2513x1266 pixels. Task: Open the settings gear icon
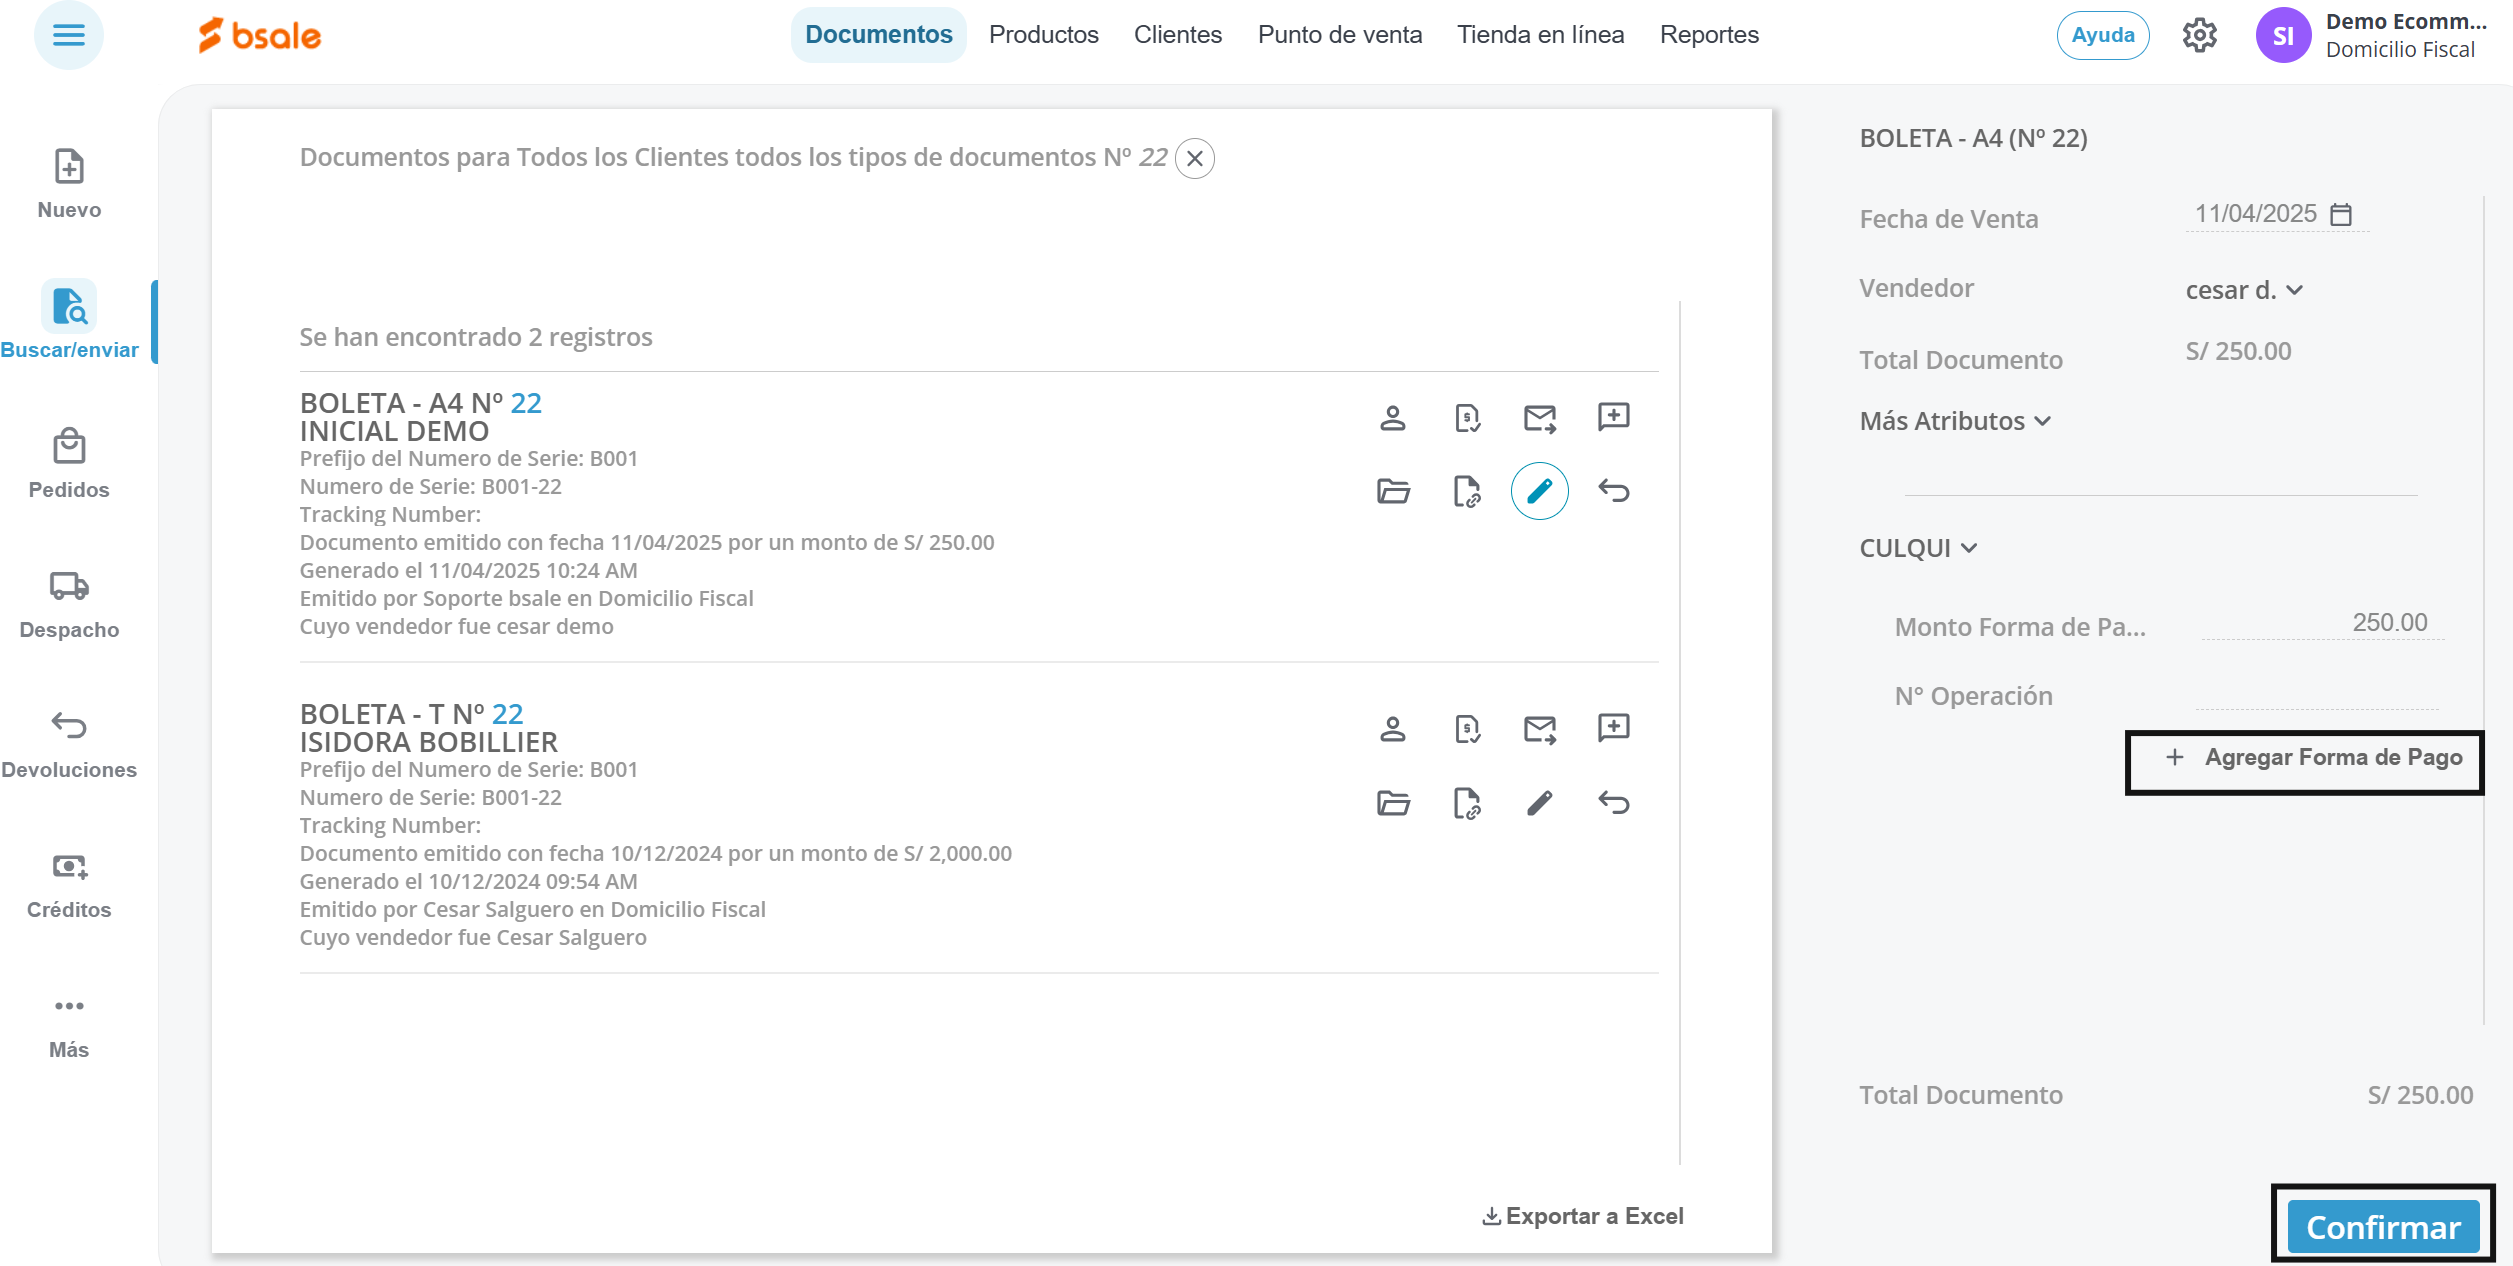[2199, 36]
